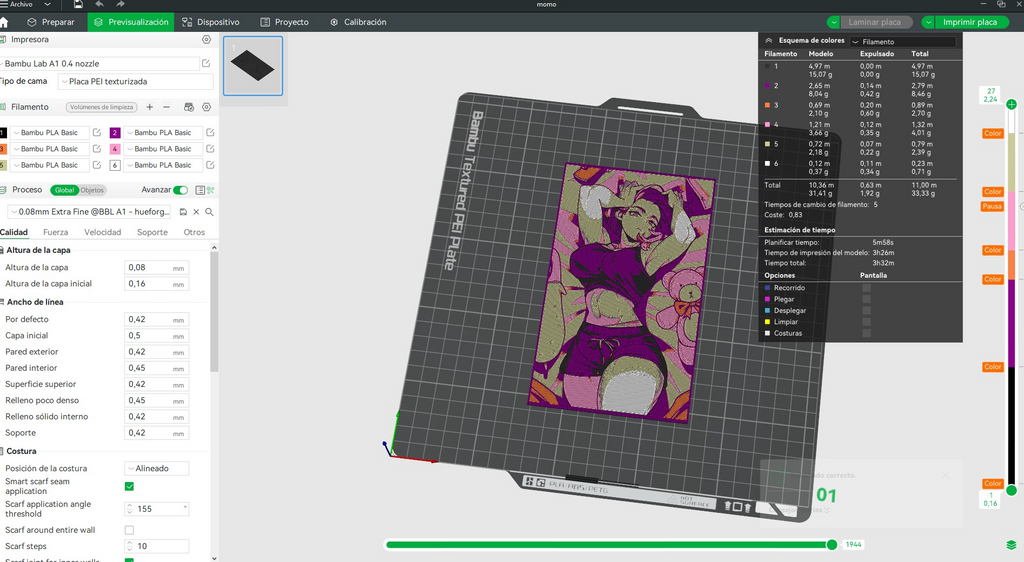Click filament 2 purple color swatch

[115, 133]
